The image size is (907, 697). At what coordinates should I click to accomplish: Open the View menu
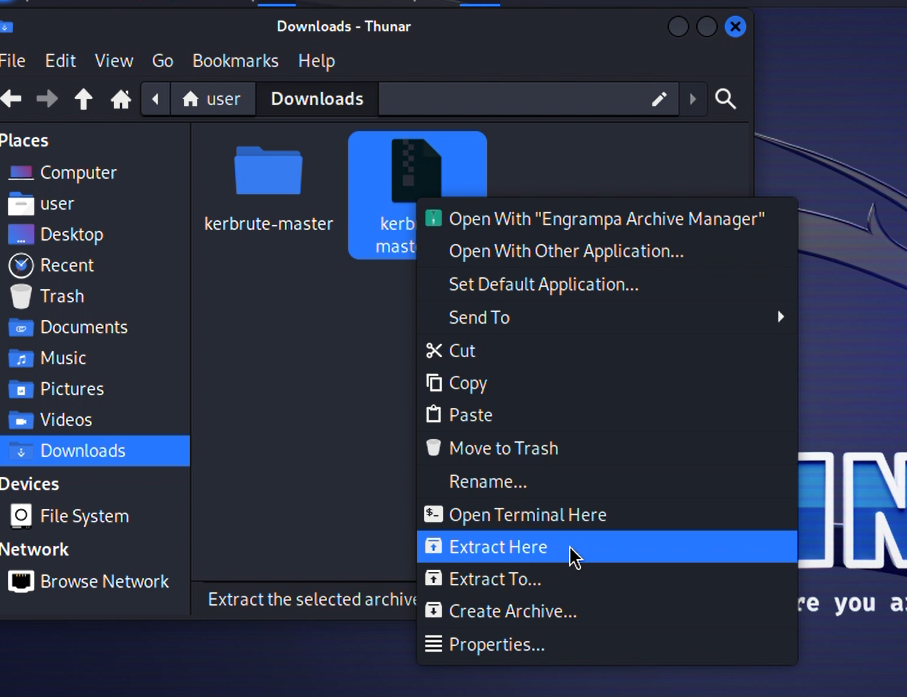pos(114,61)
